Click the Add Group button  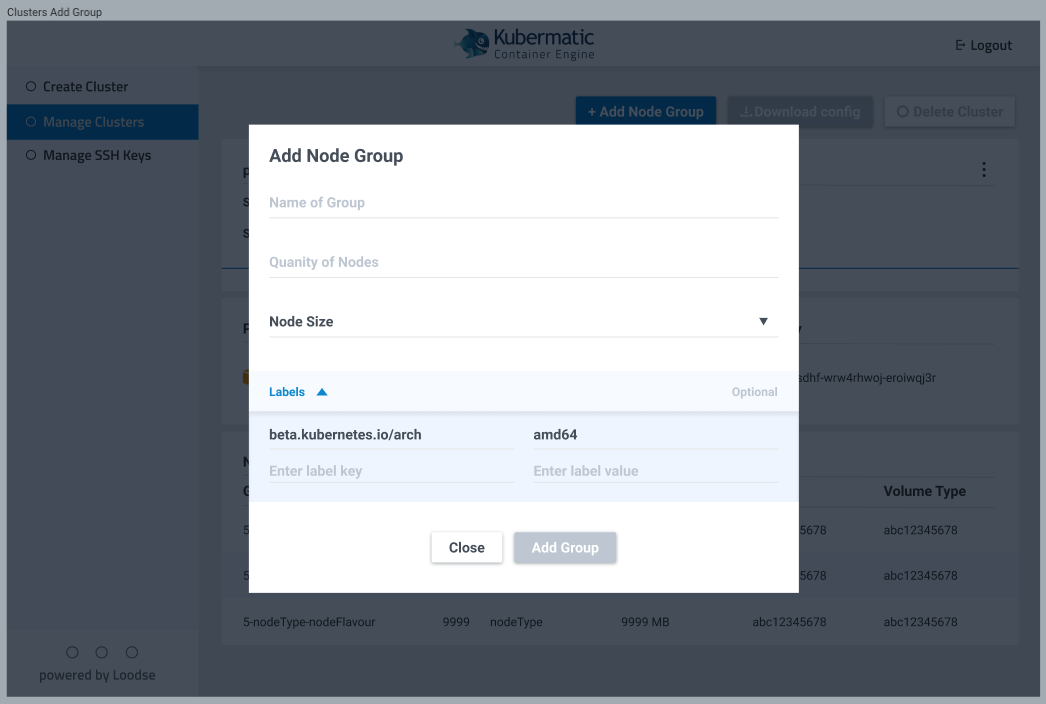tap(565, 548)
